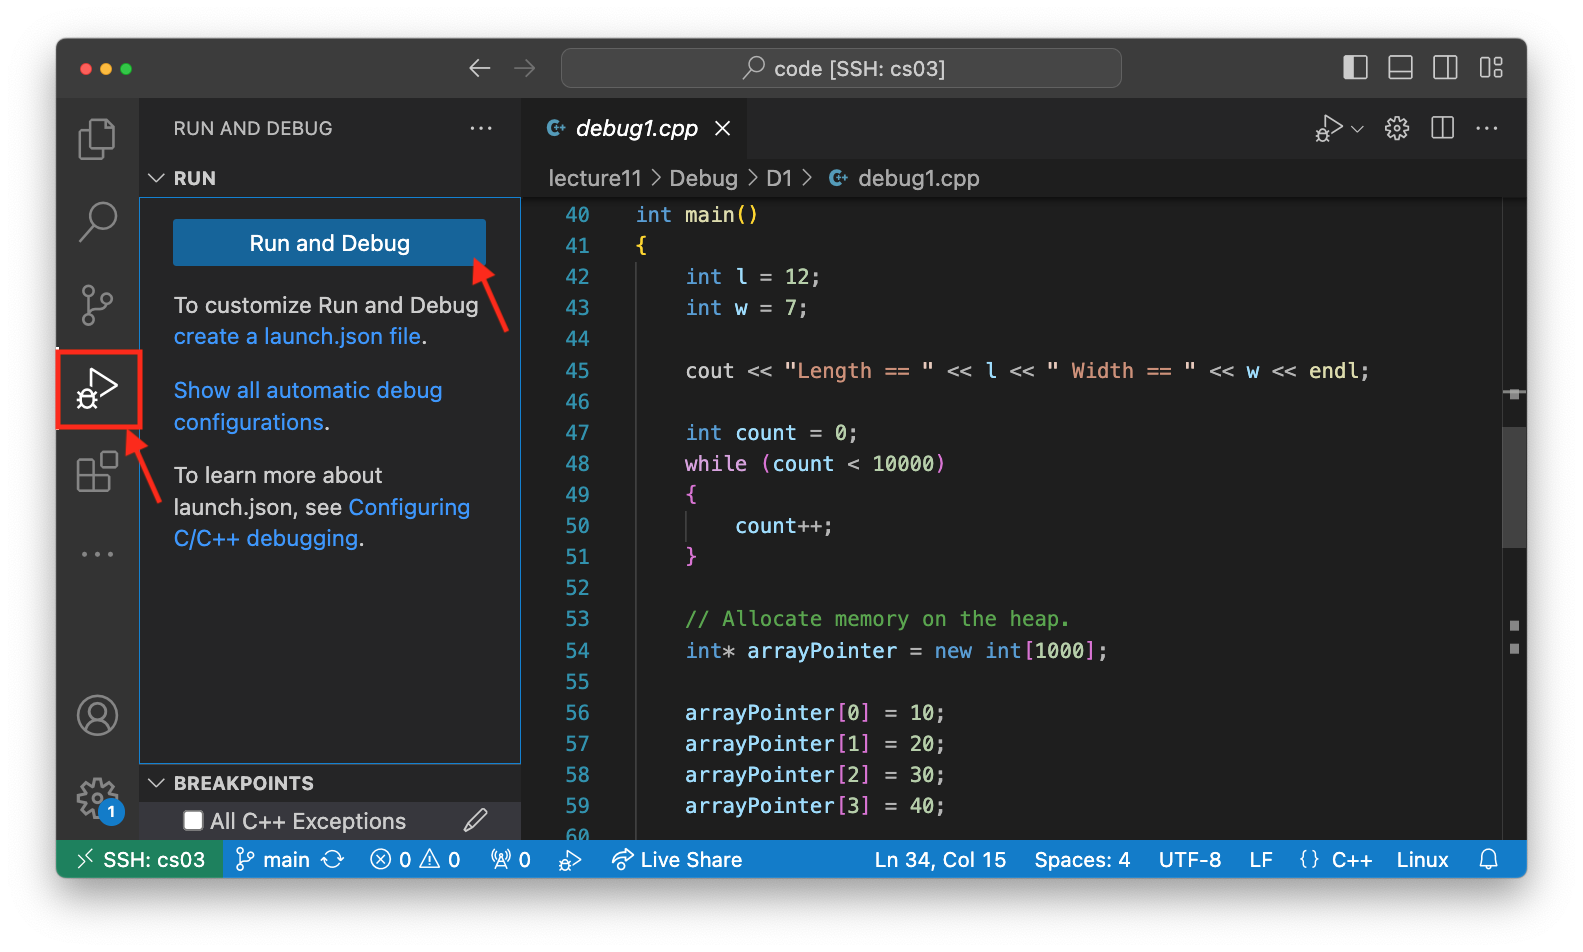Open the errors and warnings status item
Viewport: 1583px width, 952px height.
(x=415, y=860)
